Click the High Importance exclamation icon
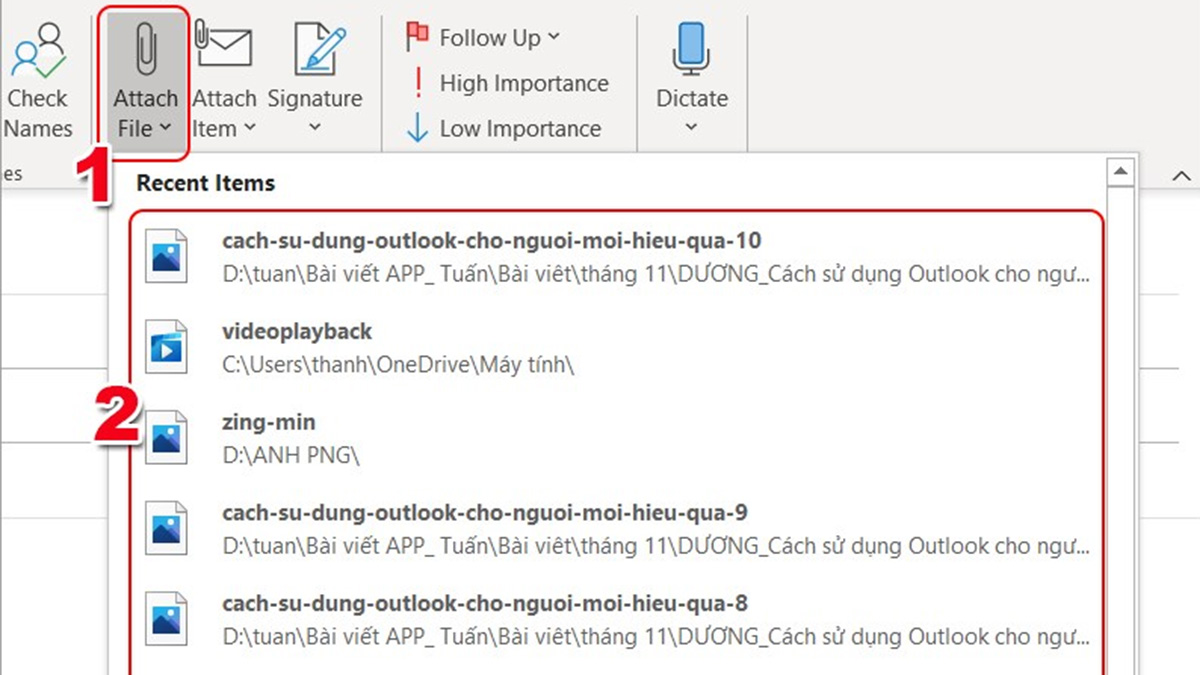Screen dimensions: 1200x675 pos(419,83)
